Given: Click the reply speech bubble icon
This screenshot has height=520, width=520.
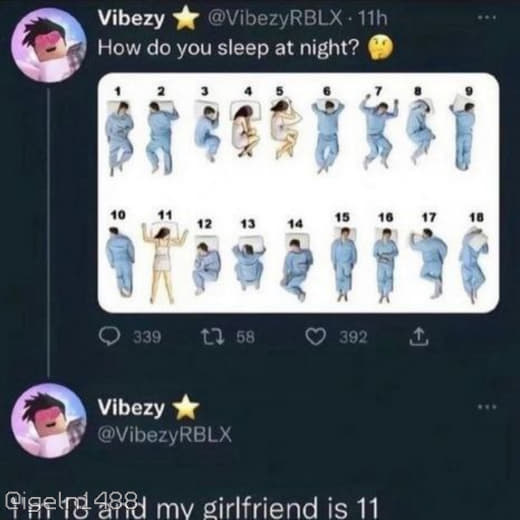Looking at the screenshot, I should (110, 336).
